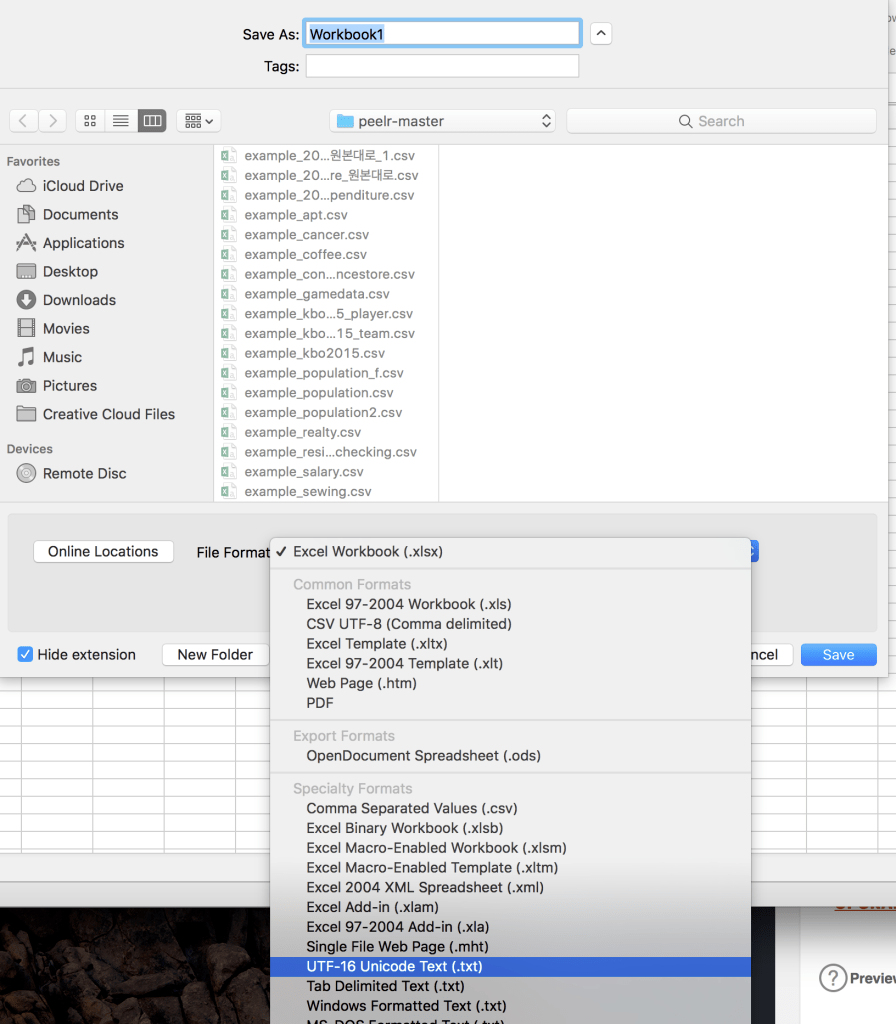The width and height of the screenshot is (896, 1024).
Task: Choose OpenDocument Spreadsheet (.ods) format
Action: tap(510, 756)
